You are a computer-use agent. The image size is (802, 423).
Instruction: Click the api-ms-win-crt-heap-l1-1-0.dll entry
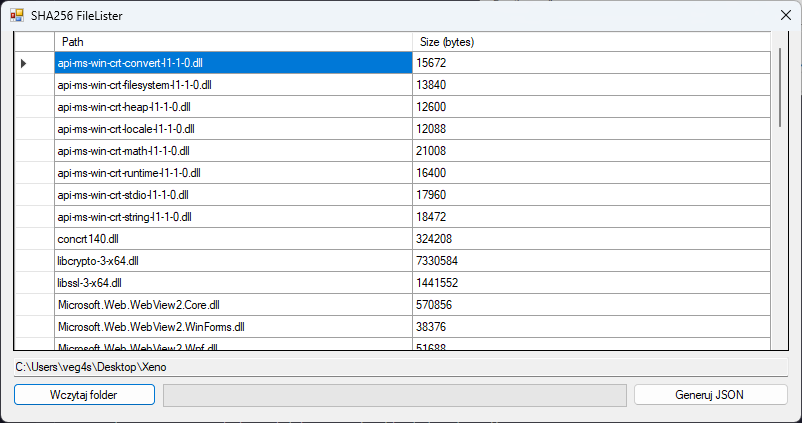232,107
